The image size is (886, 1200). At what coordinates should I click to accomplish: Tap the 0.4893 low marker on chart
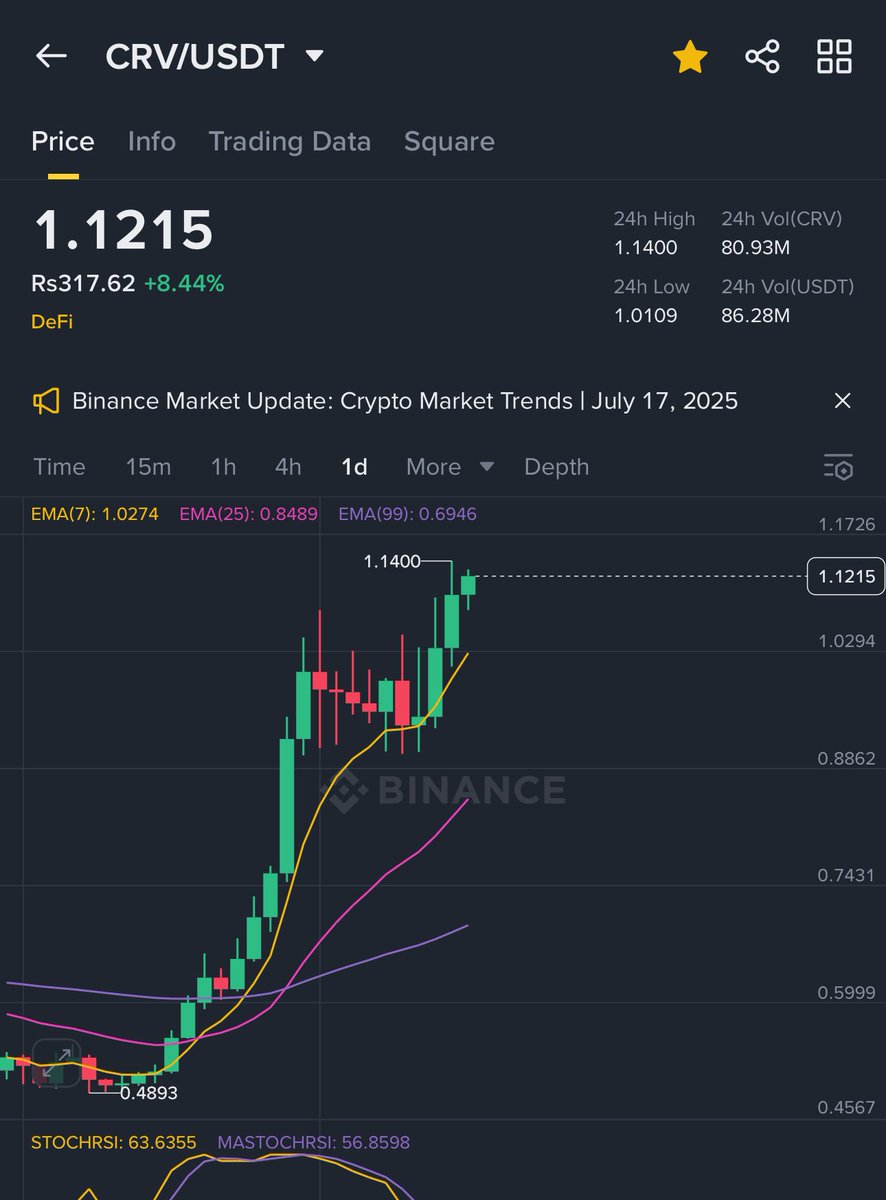[x=148, y=1093]
